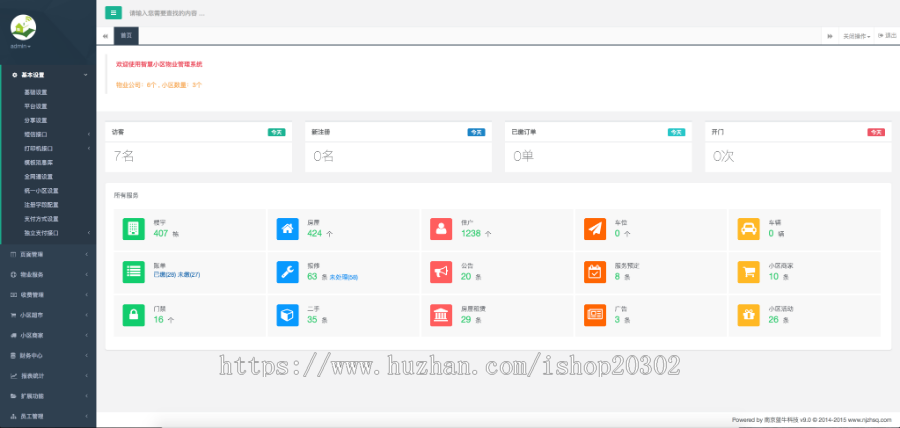The image size is (900, 428).
Task: Click the '0单' paid orders value
Action: [x=523, y=156]
